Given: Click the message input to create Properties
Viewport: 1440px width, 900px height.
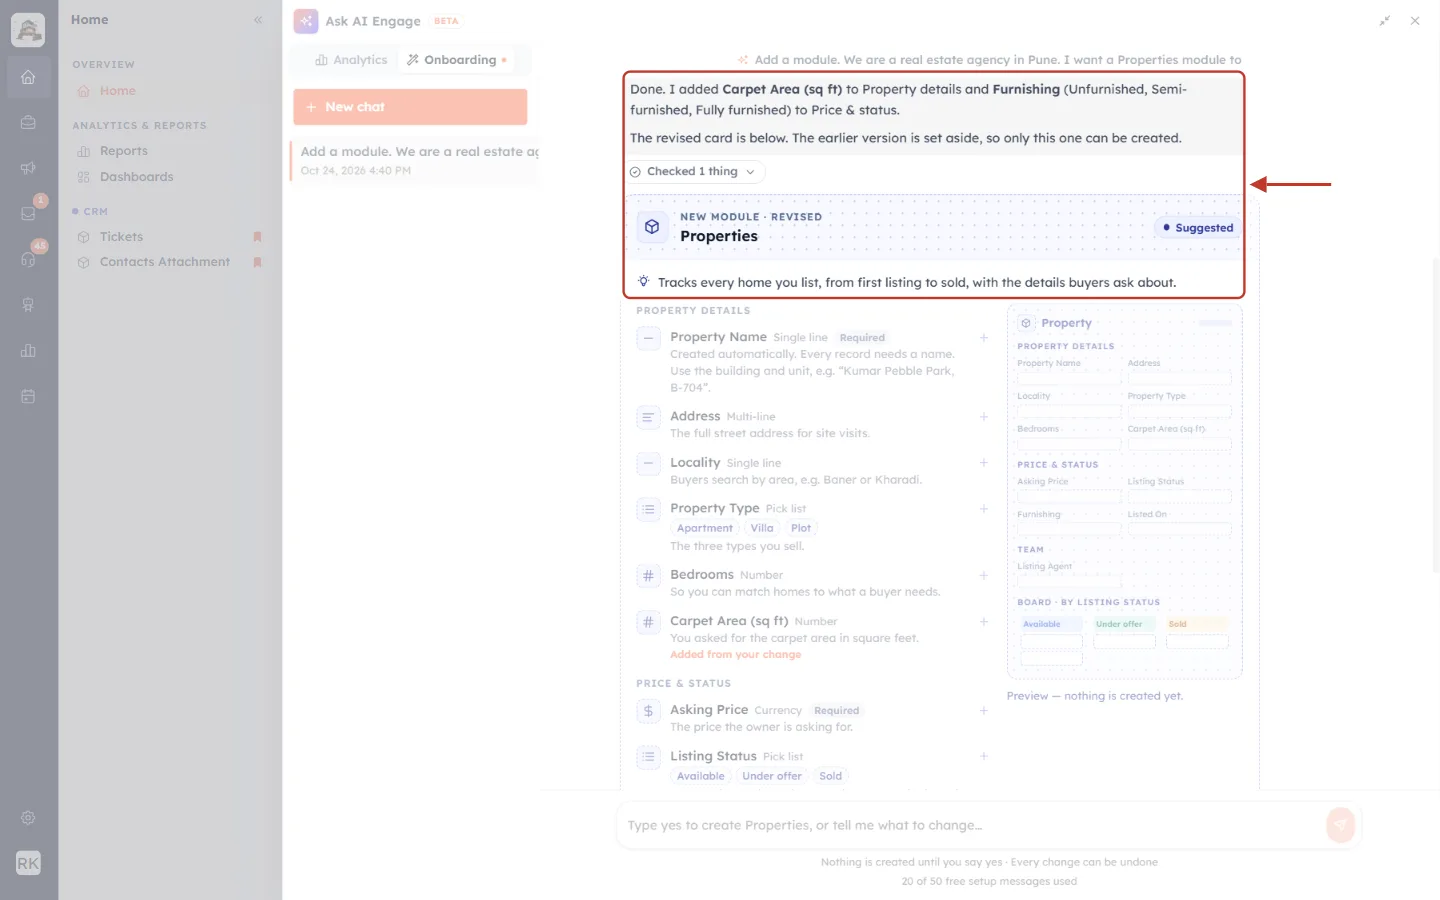Looking at the screenshot, I should point(970,825).
